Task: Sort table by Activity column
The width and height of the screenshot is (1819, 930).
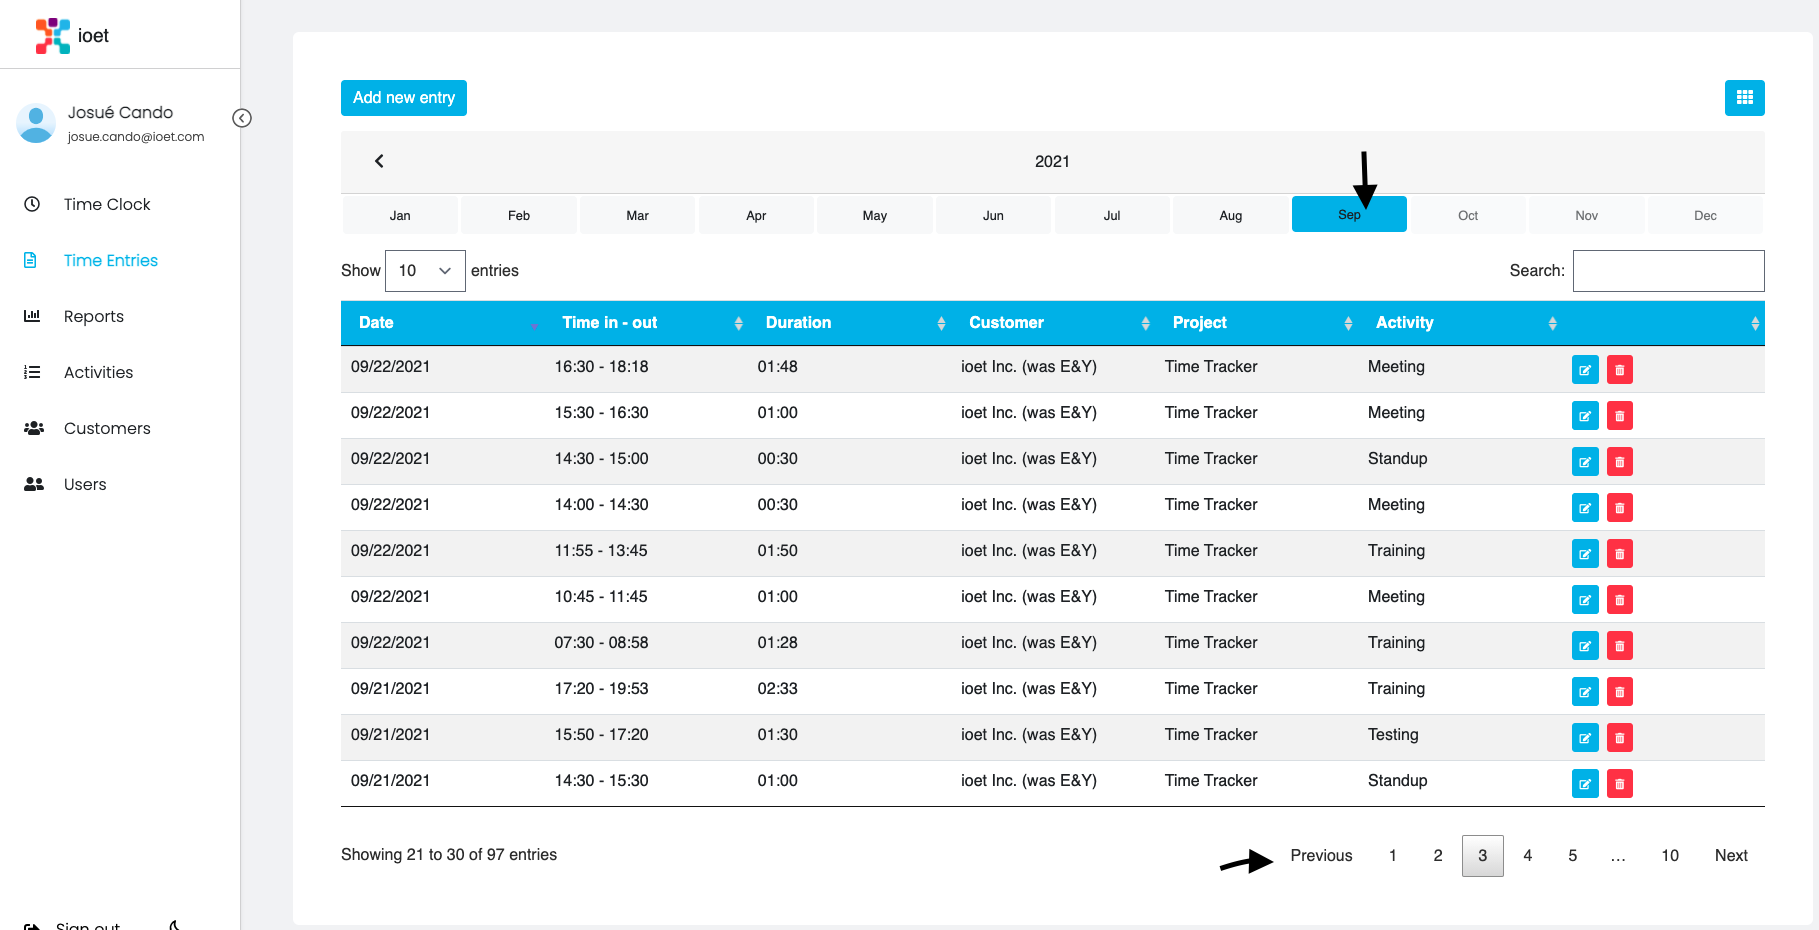Action: (1460, 323)
